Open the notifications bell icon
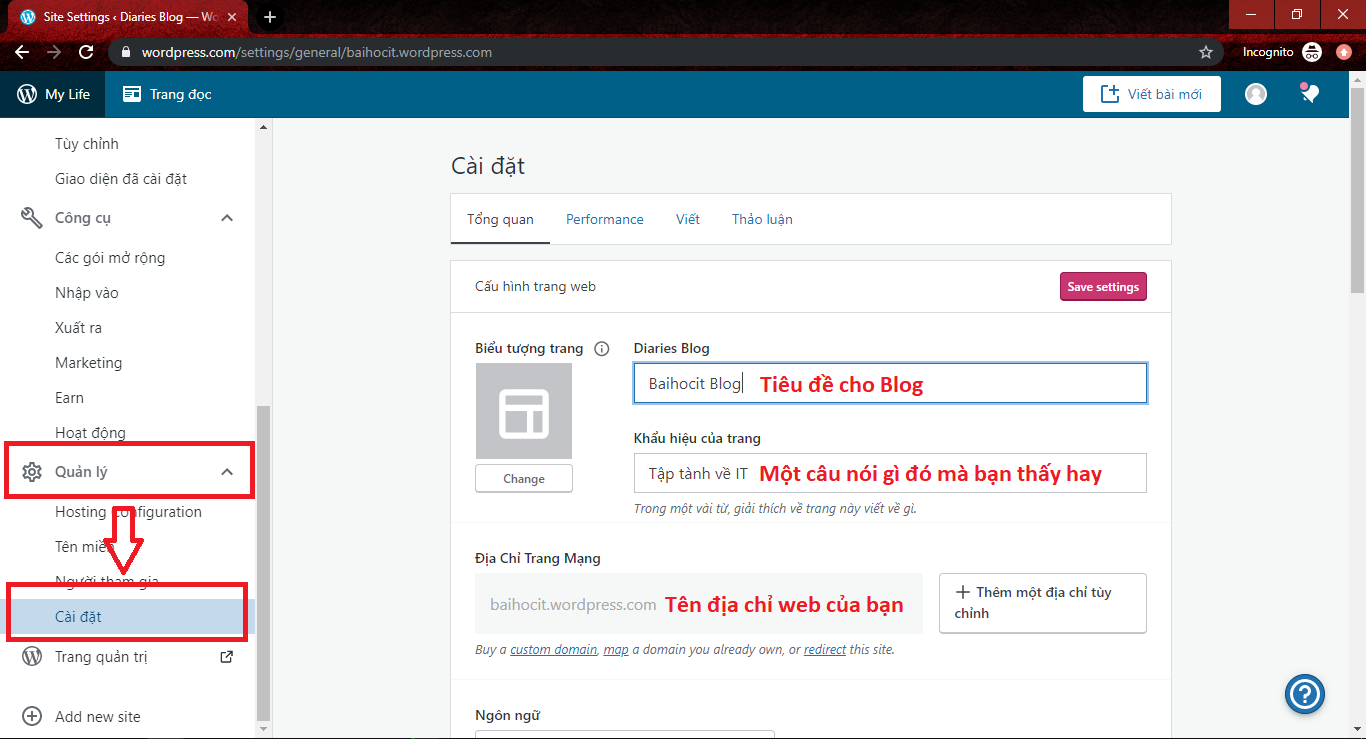Screen dimensions: 1366x739 coord(1309,94)
